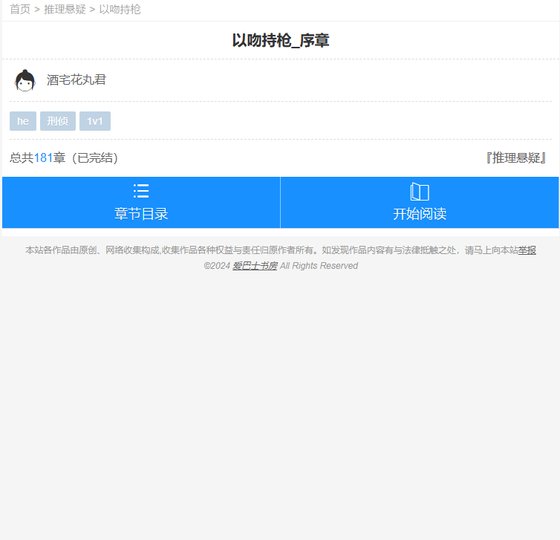
Task: Select the 刑侦 tag
Action: click(x=58, y=121)
